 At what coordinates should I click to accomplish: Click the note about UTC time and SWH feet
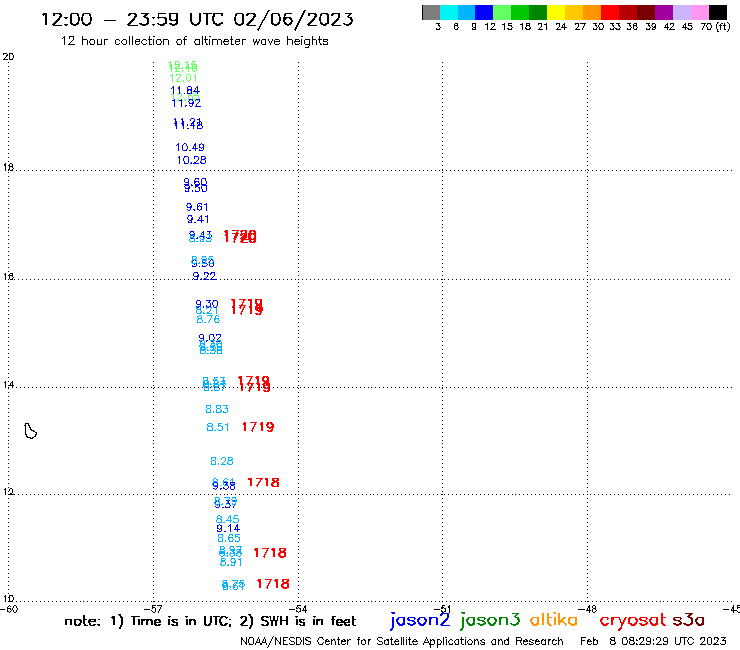point(210,621)
